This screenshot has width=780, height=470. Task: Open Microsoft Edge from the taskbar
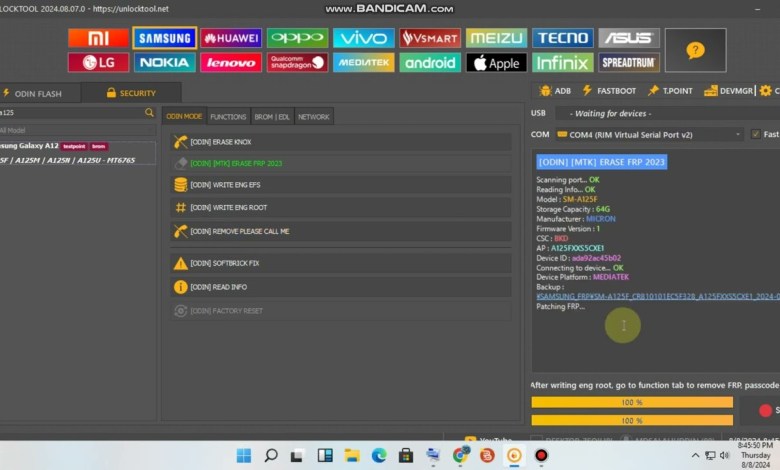(379, 455)
